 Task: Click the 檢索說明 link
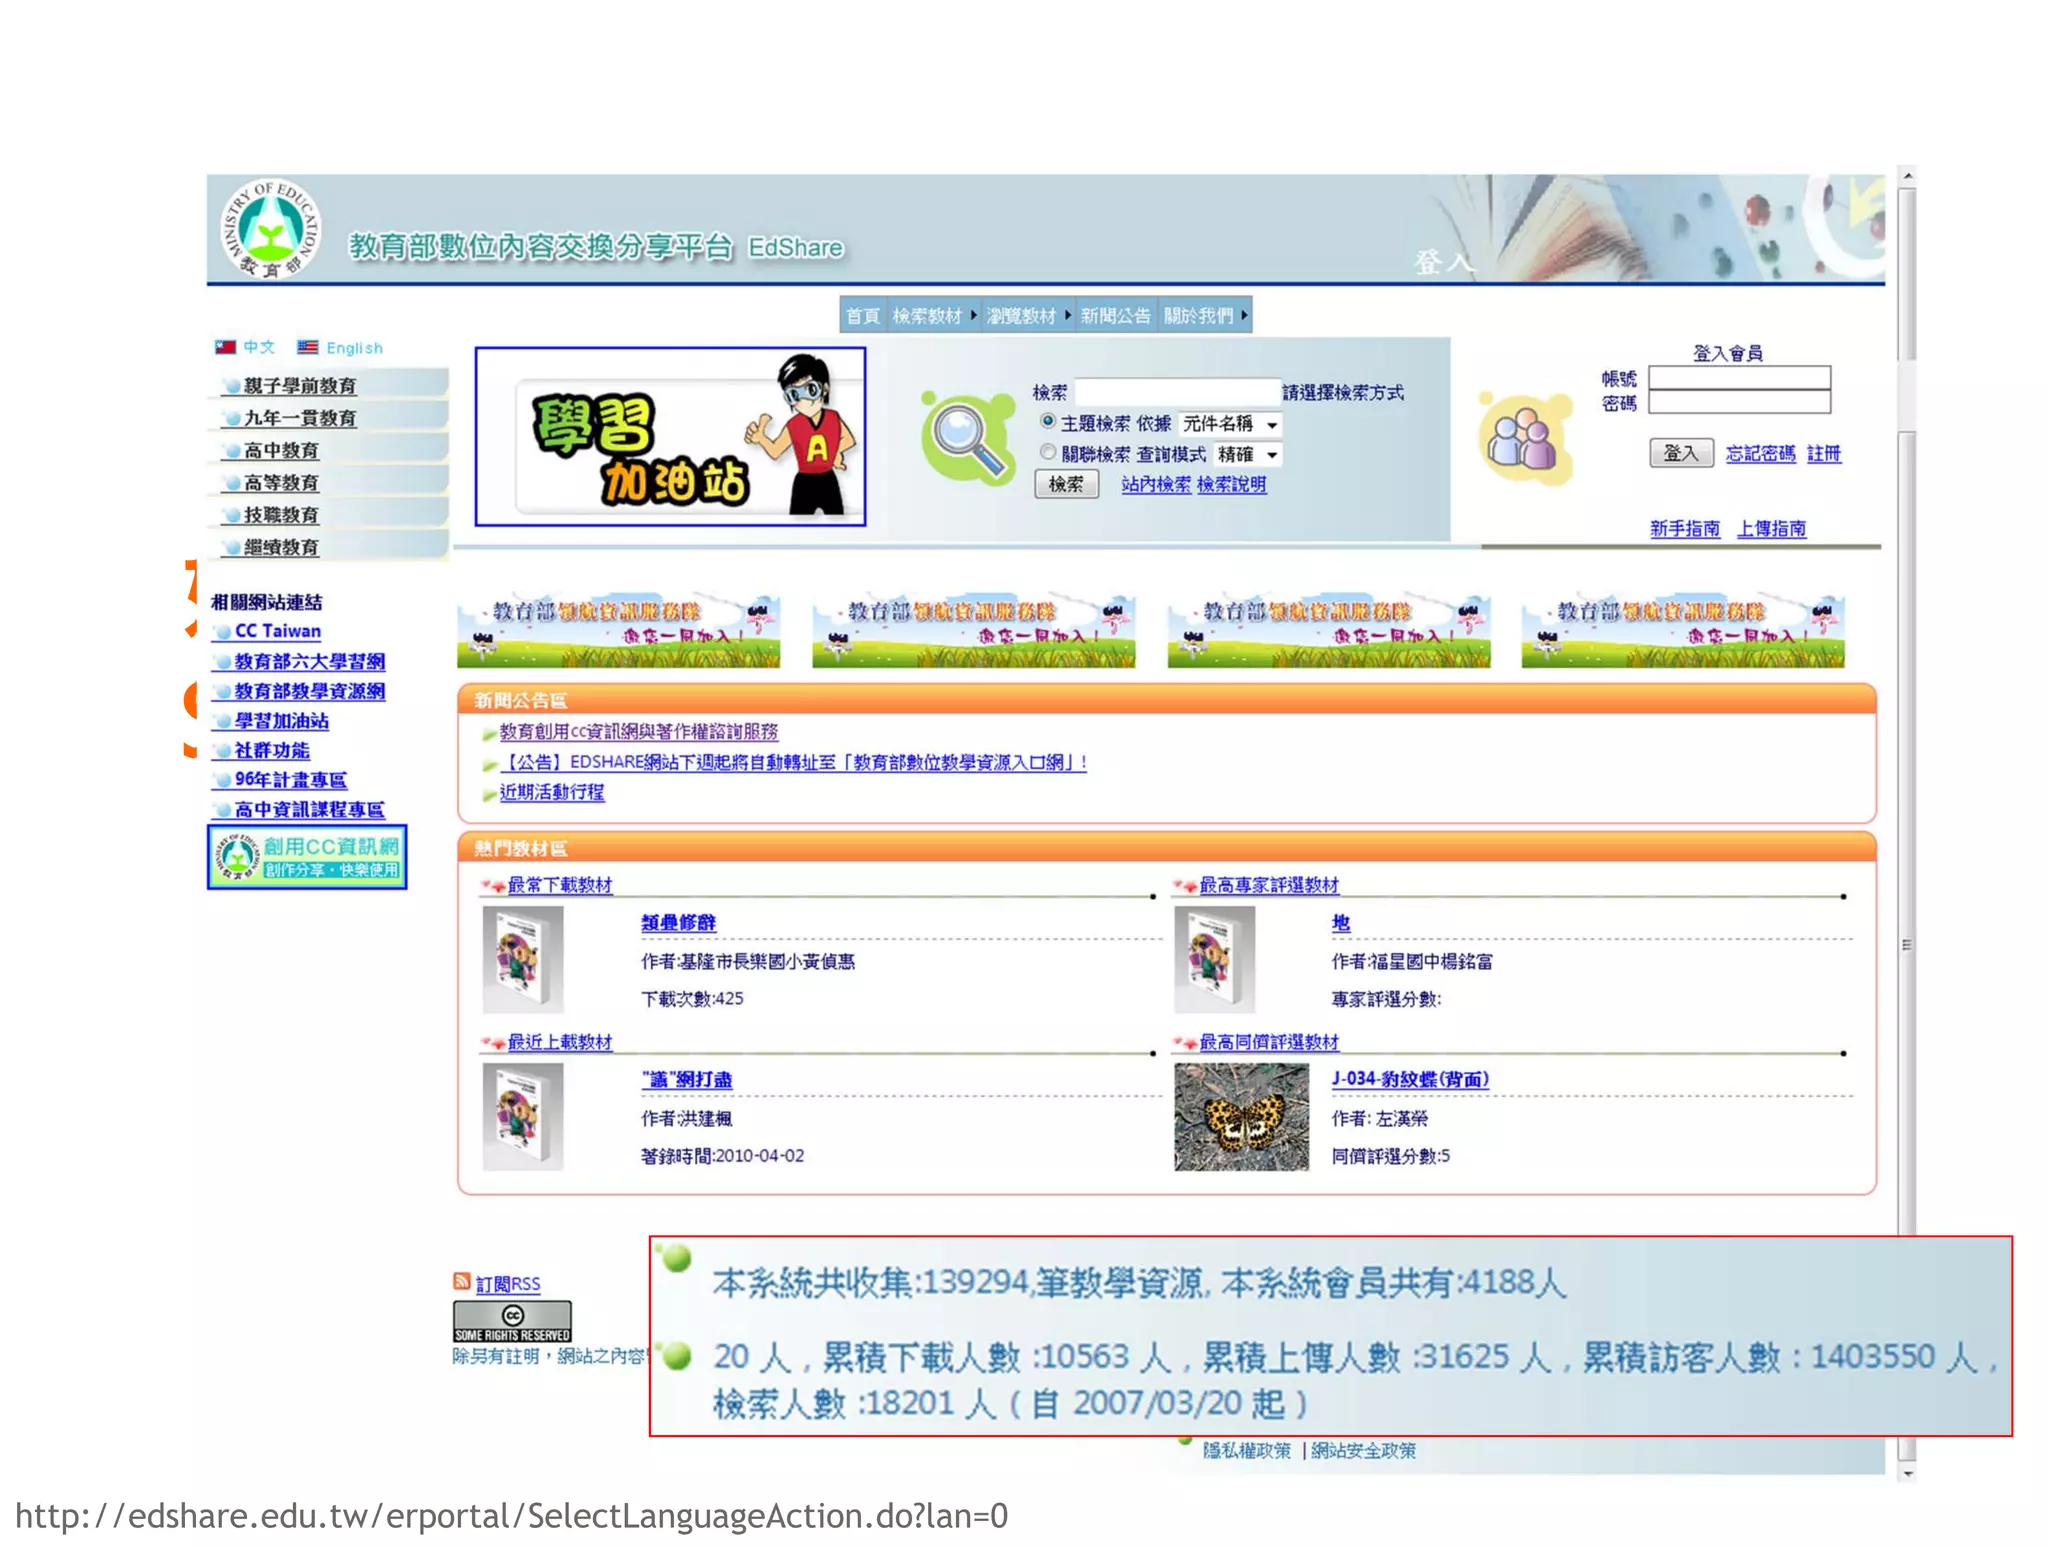[x=1231, y=484]
